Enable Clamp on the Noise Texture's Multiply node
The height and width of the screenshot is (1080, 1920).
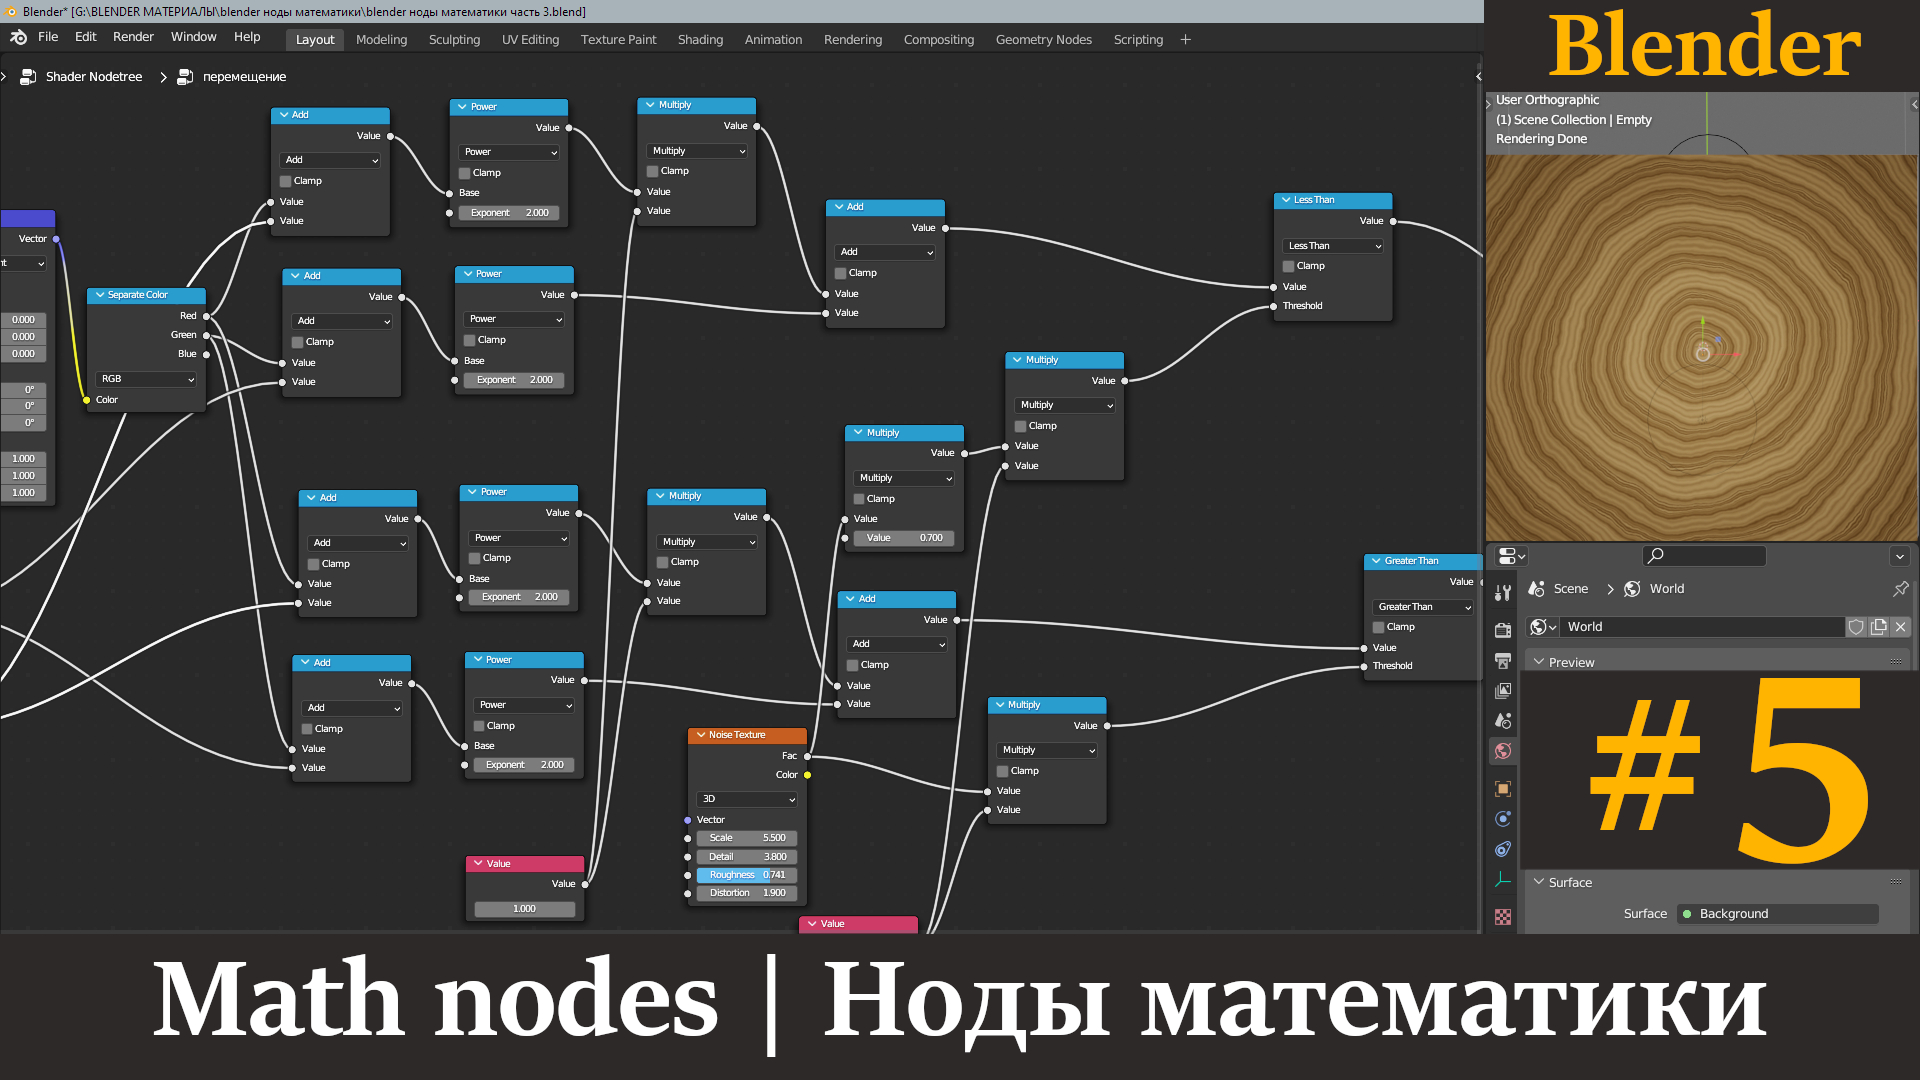pos(1003,770)
